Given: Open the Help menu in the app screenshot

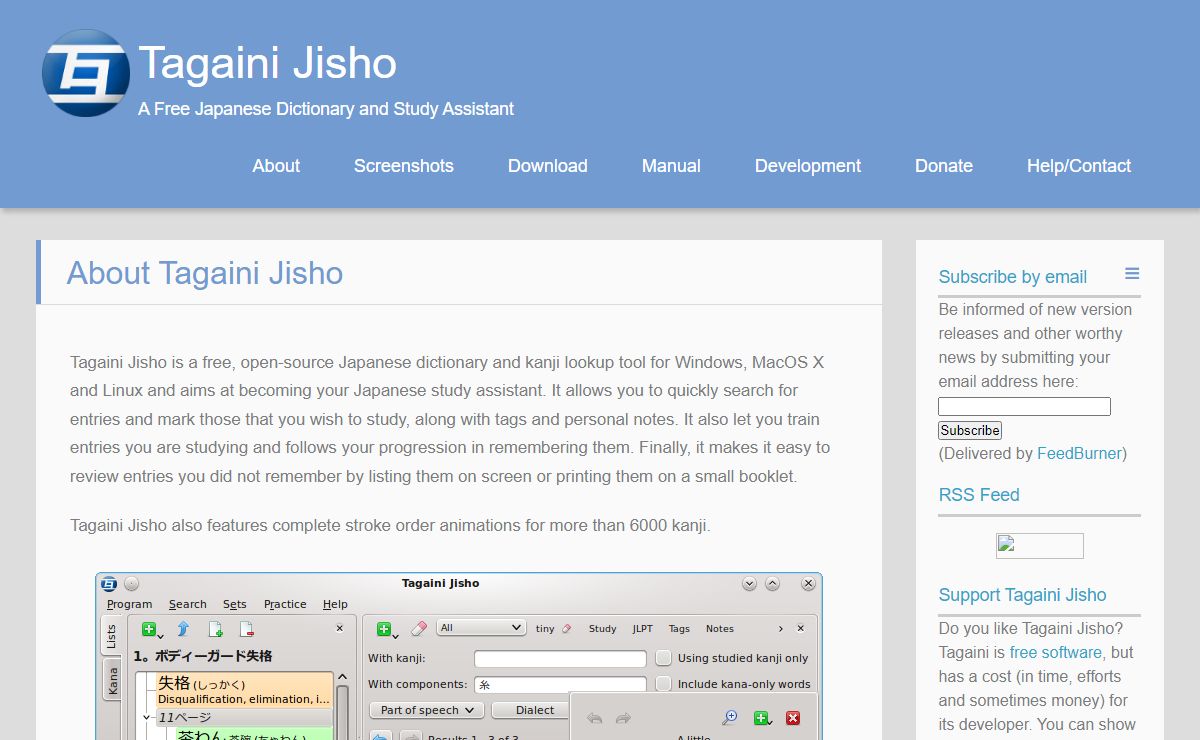Looking at the screenshot, I should 336,604.
